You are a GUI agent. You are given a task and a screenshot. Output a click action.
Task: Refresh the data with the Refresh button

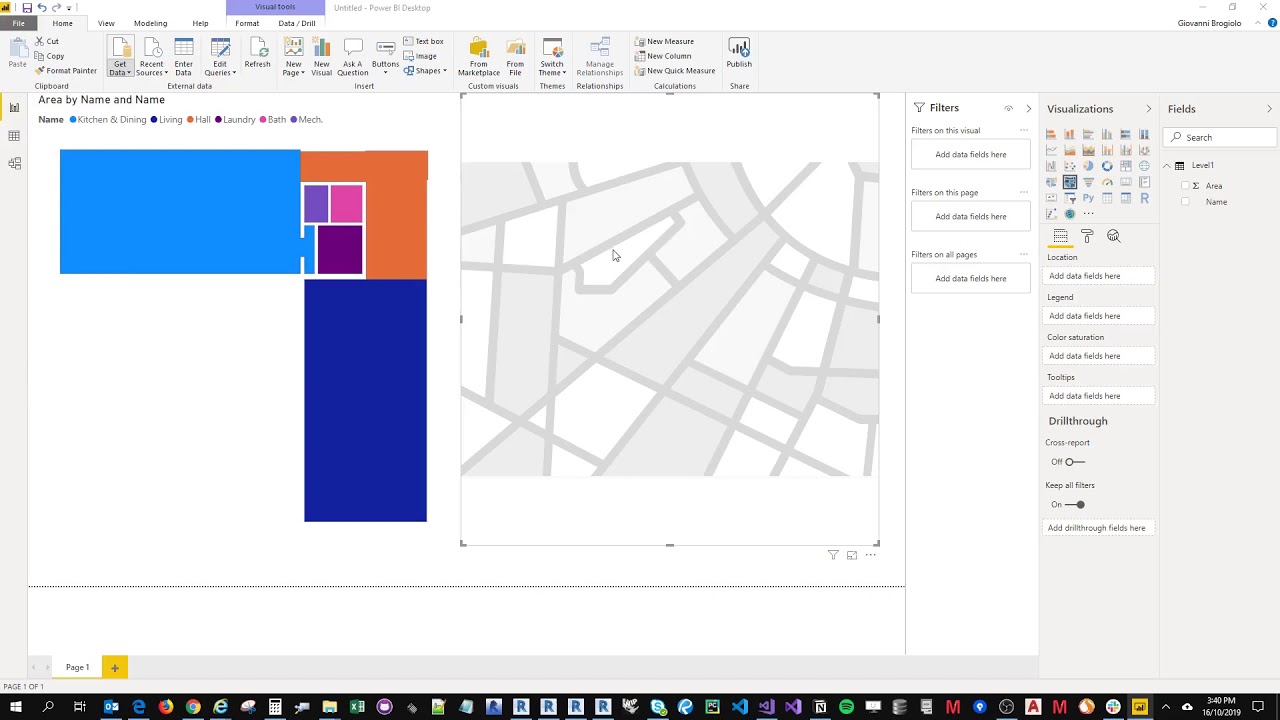coord(257,53)
